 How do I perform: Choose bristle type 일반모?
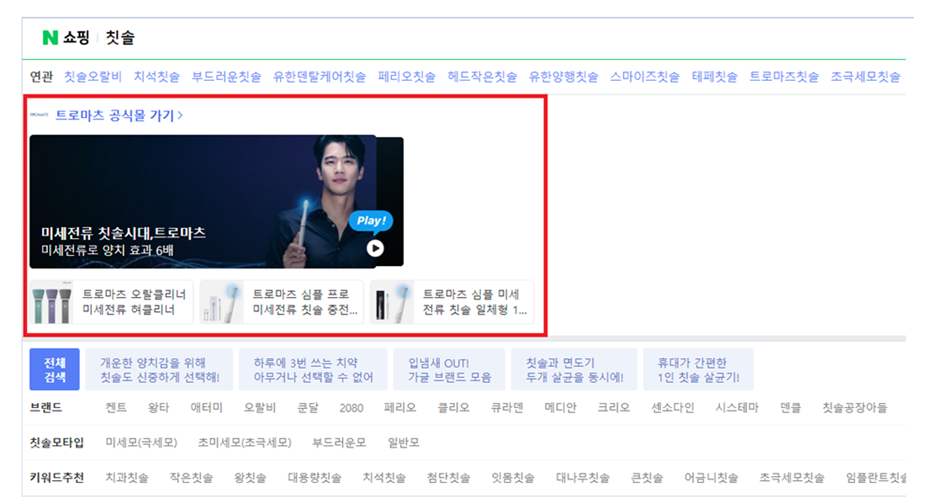tap(403, 442)
